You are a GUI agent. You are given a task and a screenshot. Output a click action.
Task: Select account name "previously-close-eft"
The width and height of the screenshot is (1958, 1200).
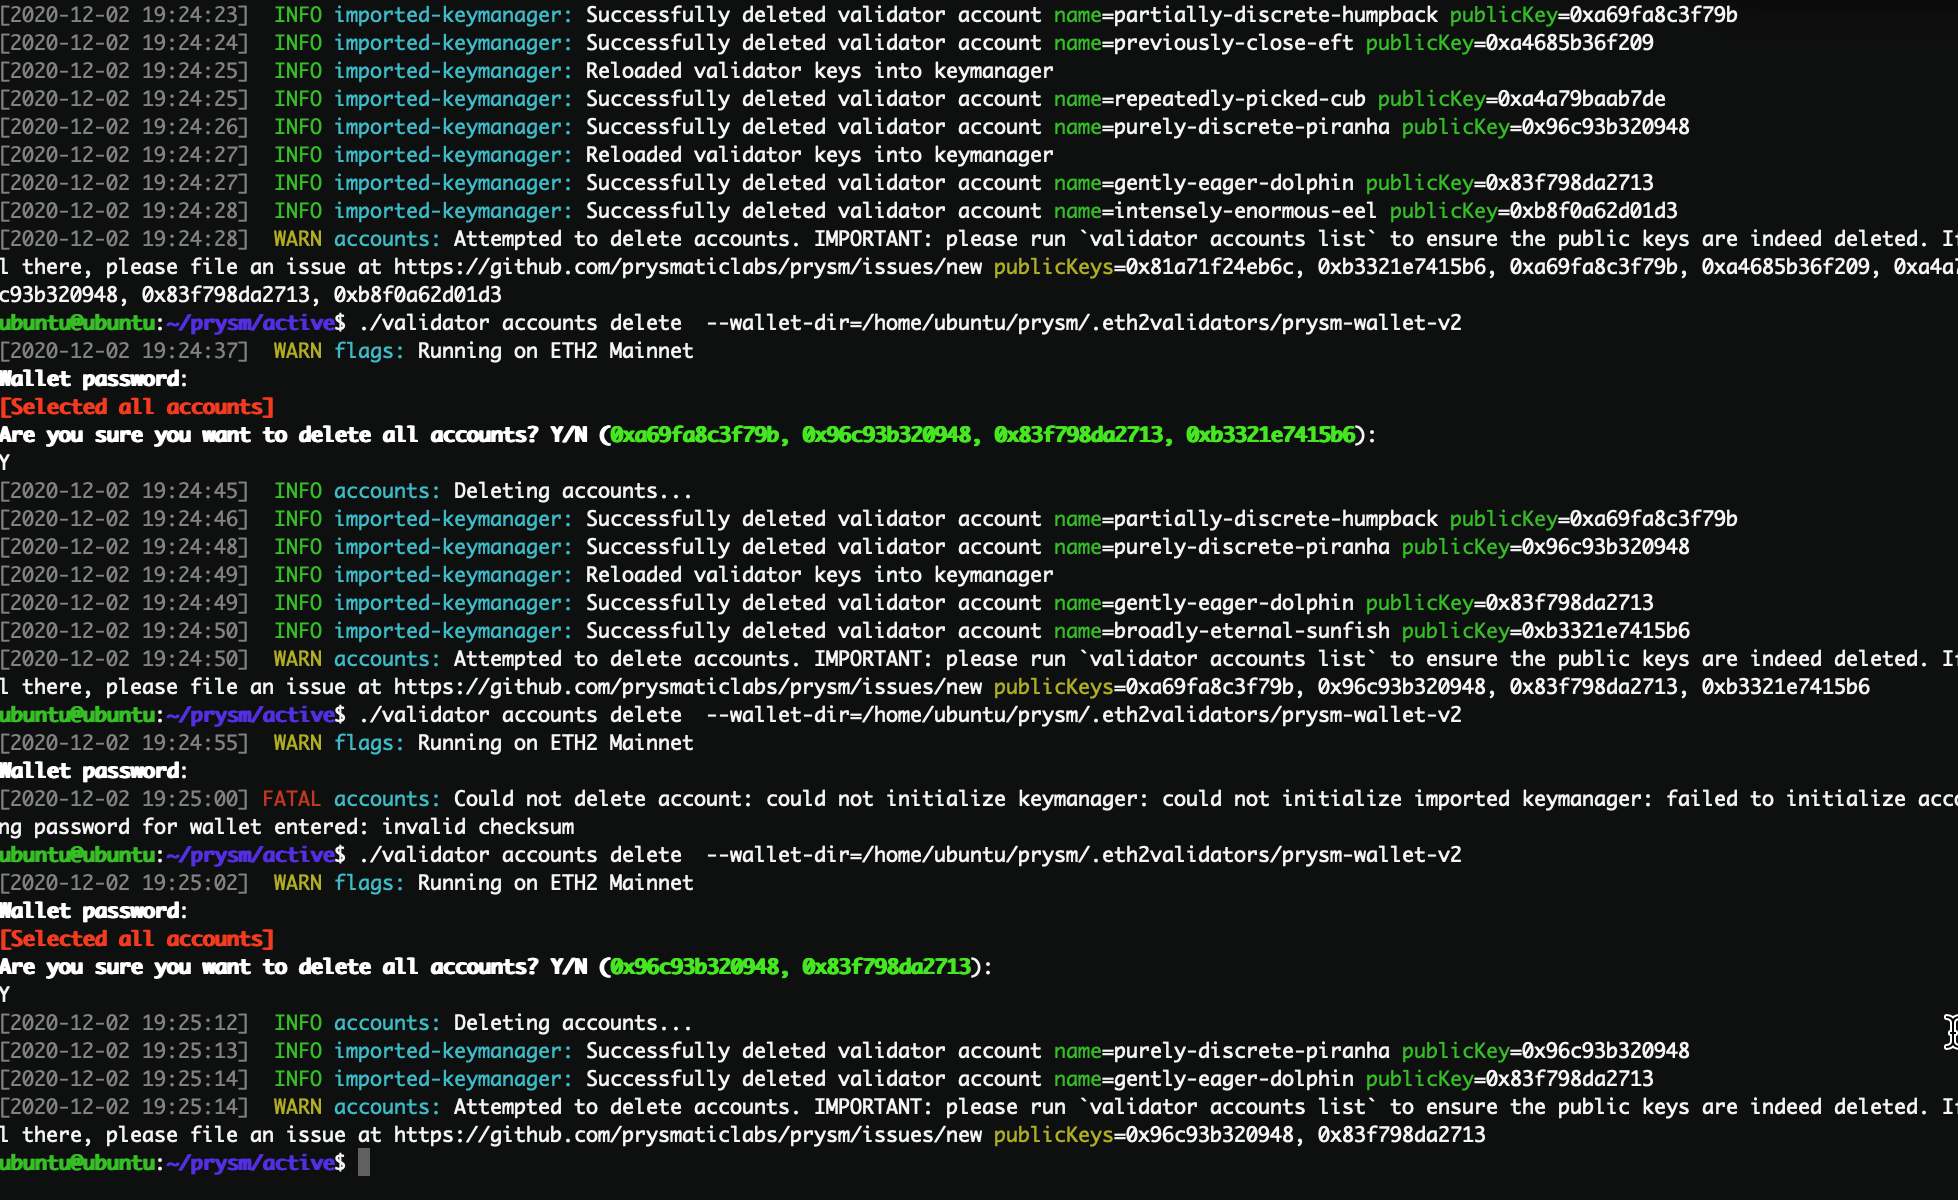1234,43
